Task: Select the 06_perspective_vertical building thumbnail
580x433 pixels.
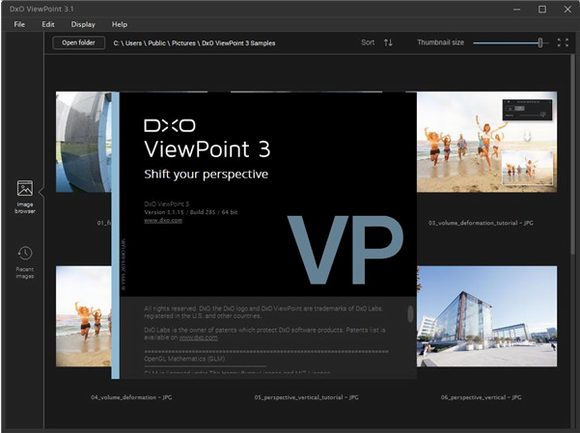Action: pos(487,317)
